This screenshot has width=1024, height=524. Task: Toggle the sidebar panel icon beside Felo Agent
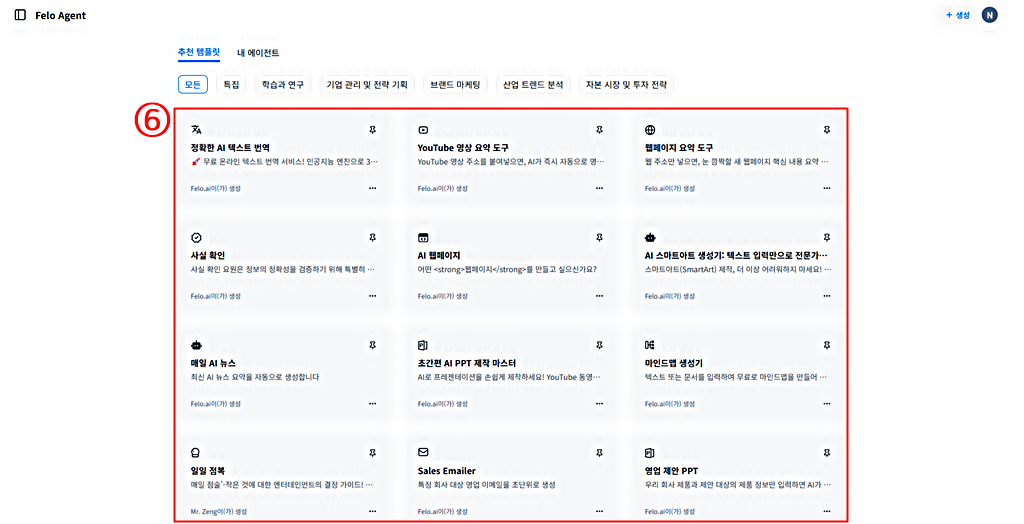pos(20,15)
